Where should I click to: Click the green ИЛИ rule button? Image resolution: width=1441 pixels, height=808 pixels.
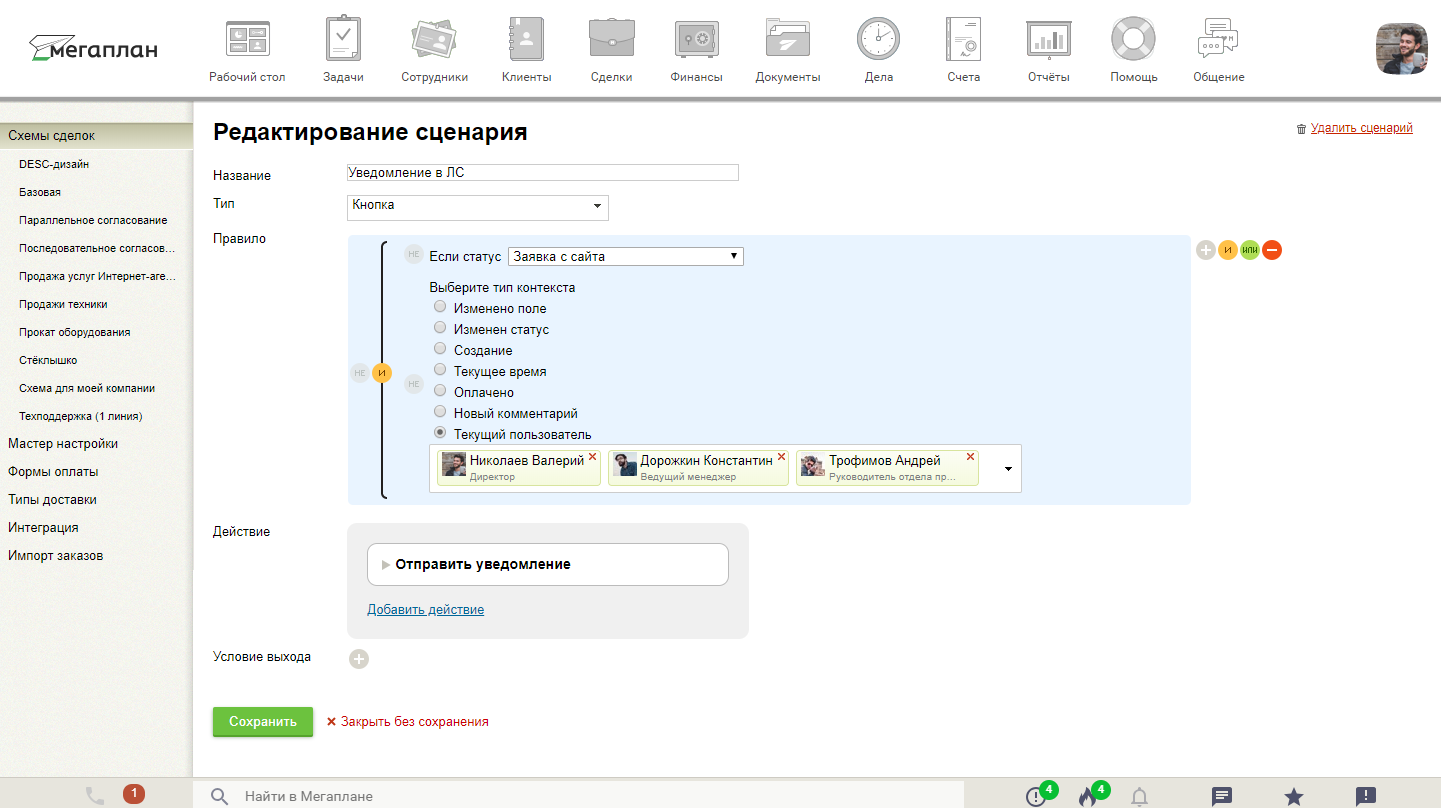(1250, 250)
